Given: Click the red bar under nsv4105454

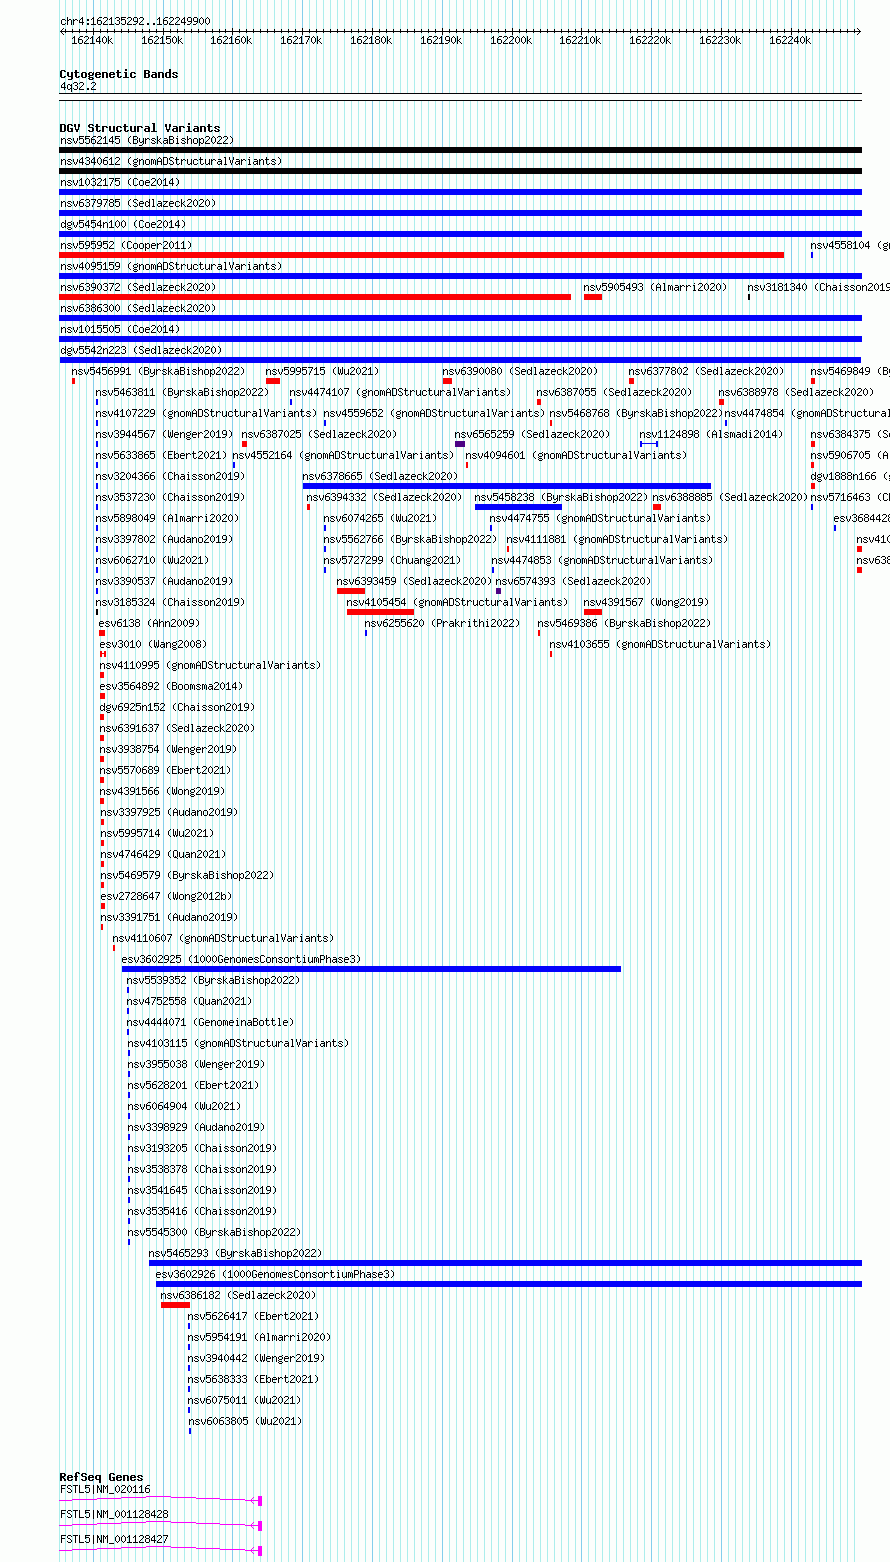Looking at the screenshot, I should point(380,612).
